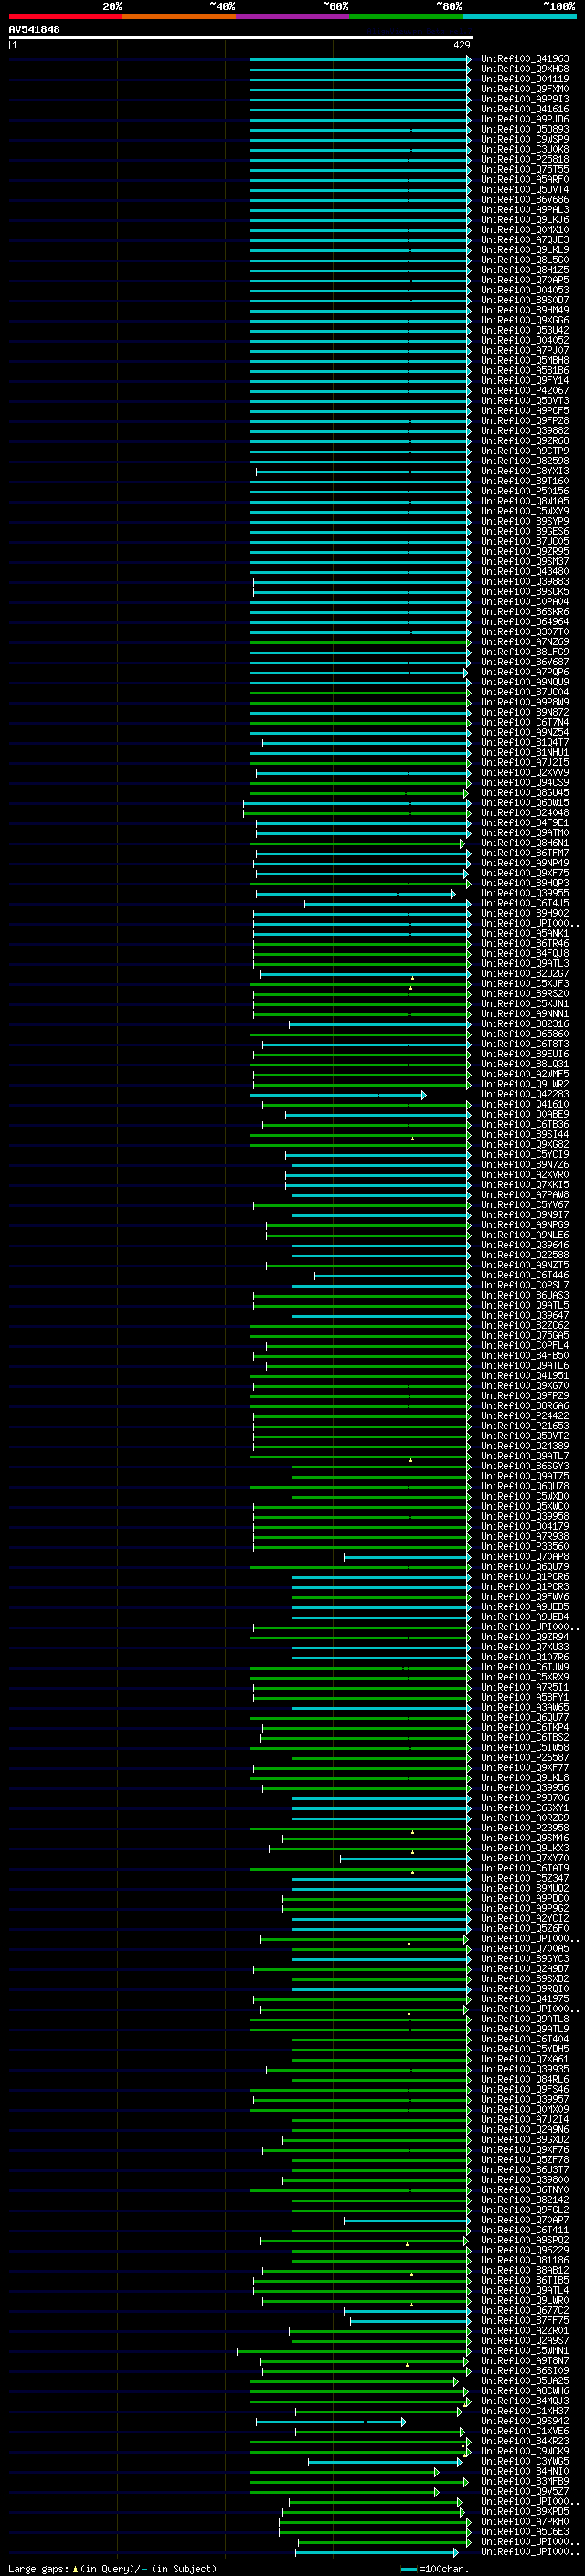Select hit UniRef100_B5UA25
Screen dimensions: 585x2576
point(525,2380)
